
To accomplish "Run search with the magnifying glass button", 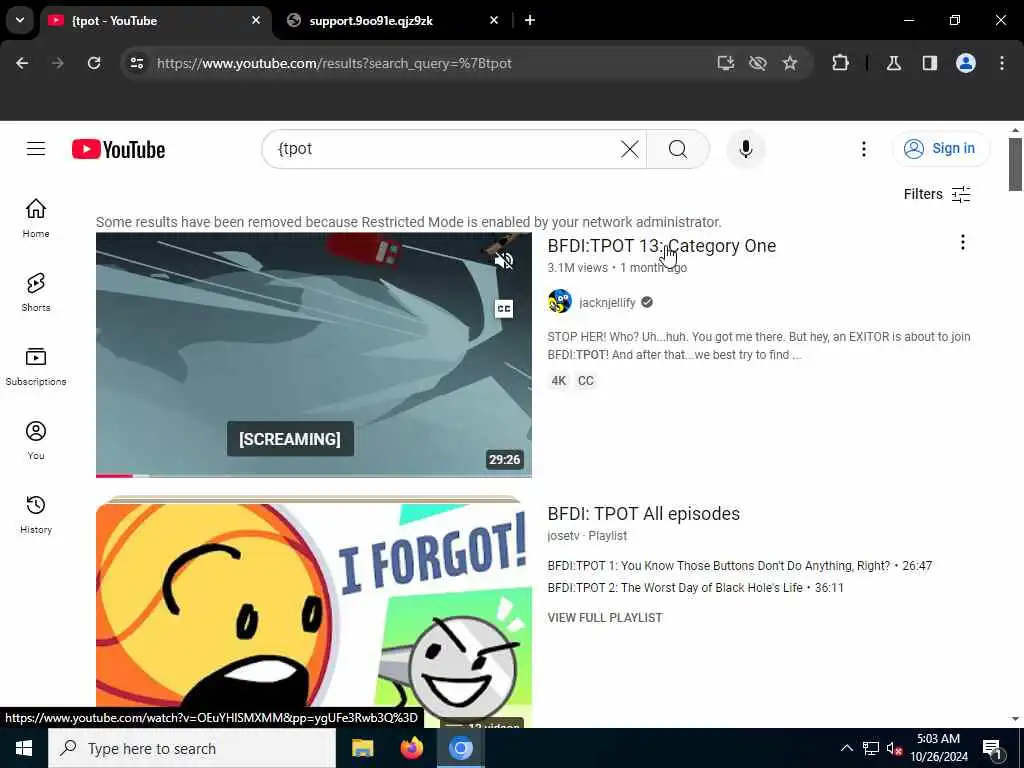I will pos(678,149).
